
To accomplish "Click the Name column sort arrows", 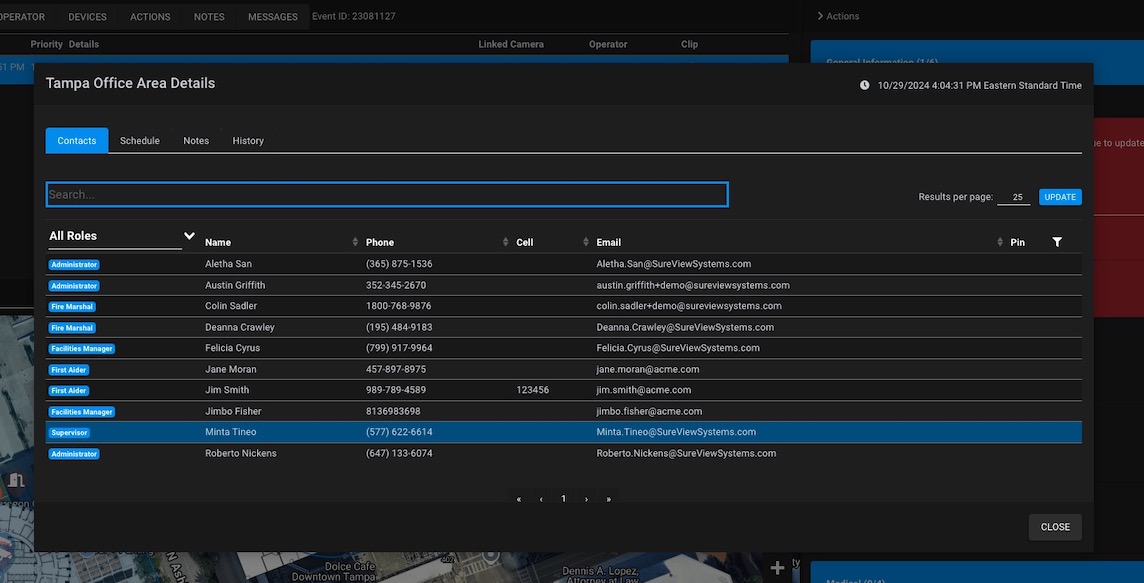I will click(355, 242).
